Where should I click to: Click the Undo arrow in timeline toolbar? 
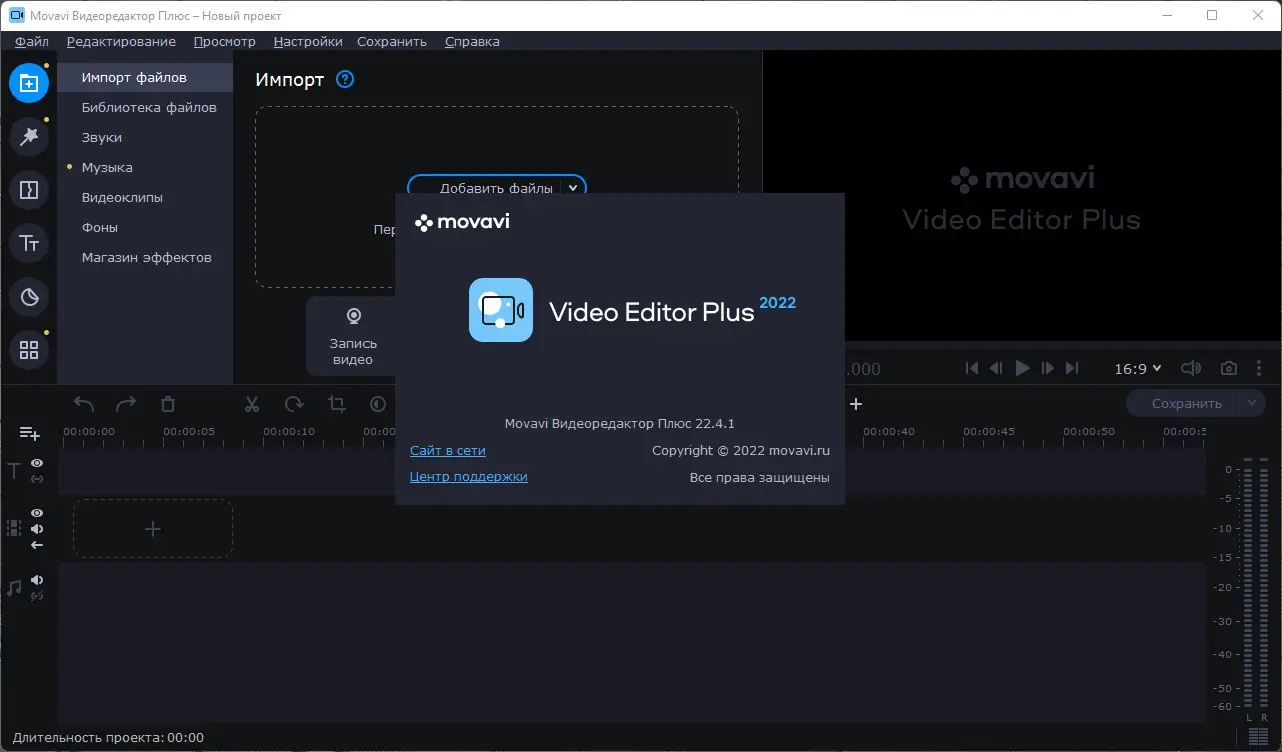(x=84, y=404)
